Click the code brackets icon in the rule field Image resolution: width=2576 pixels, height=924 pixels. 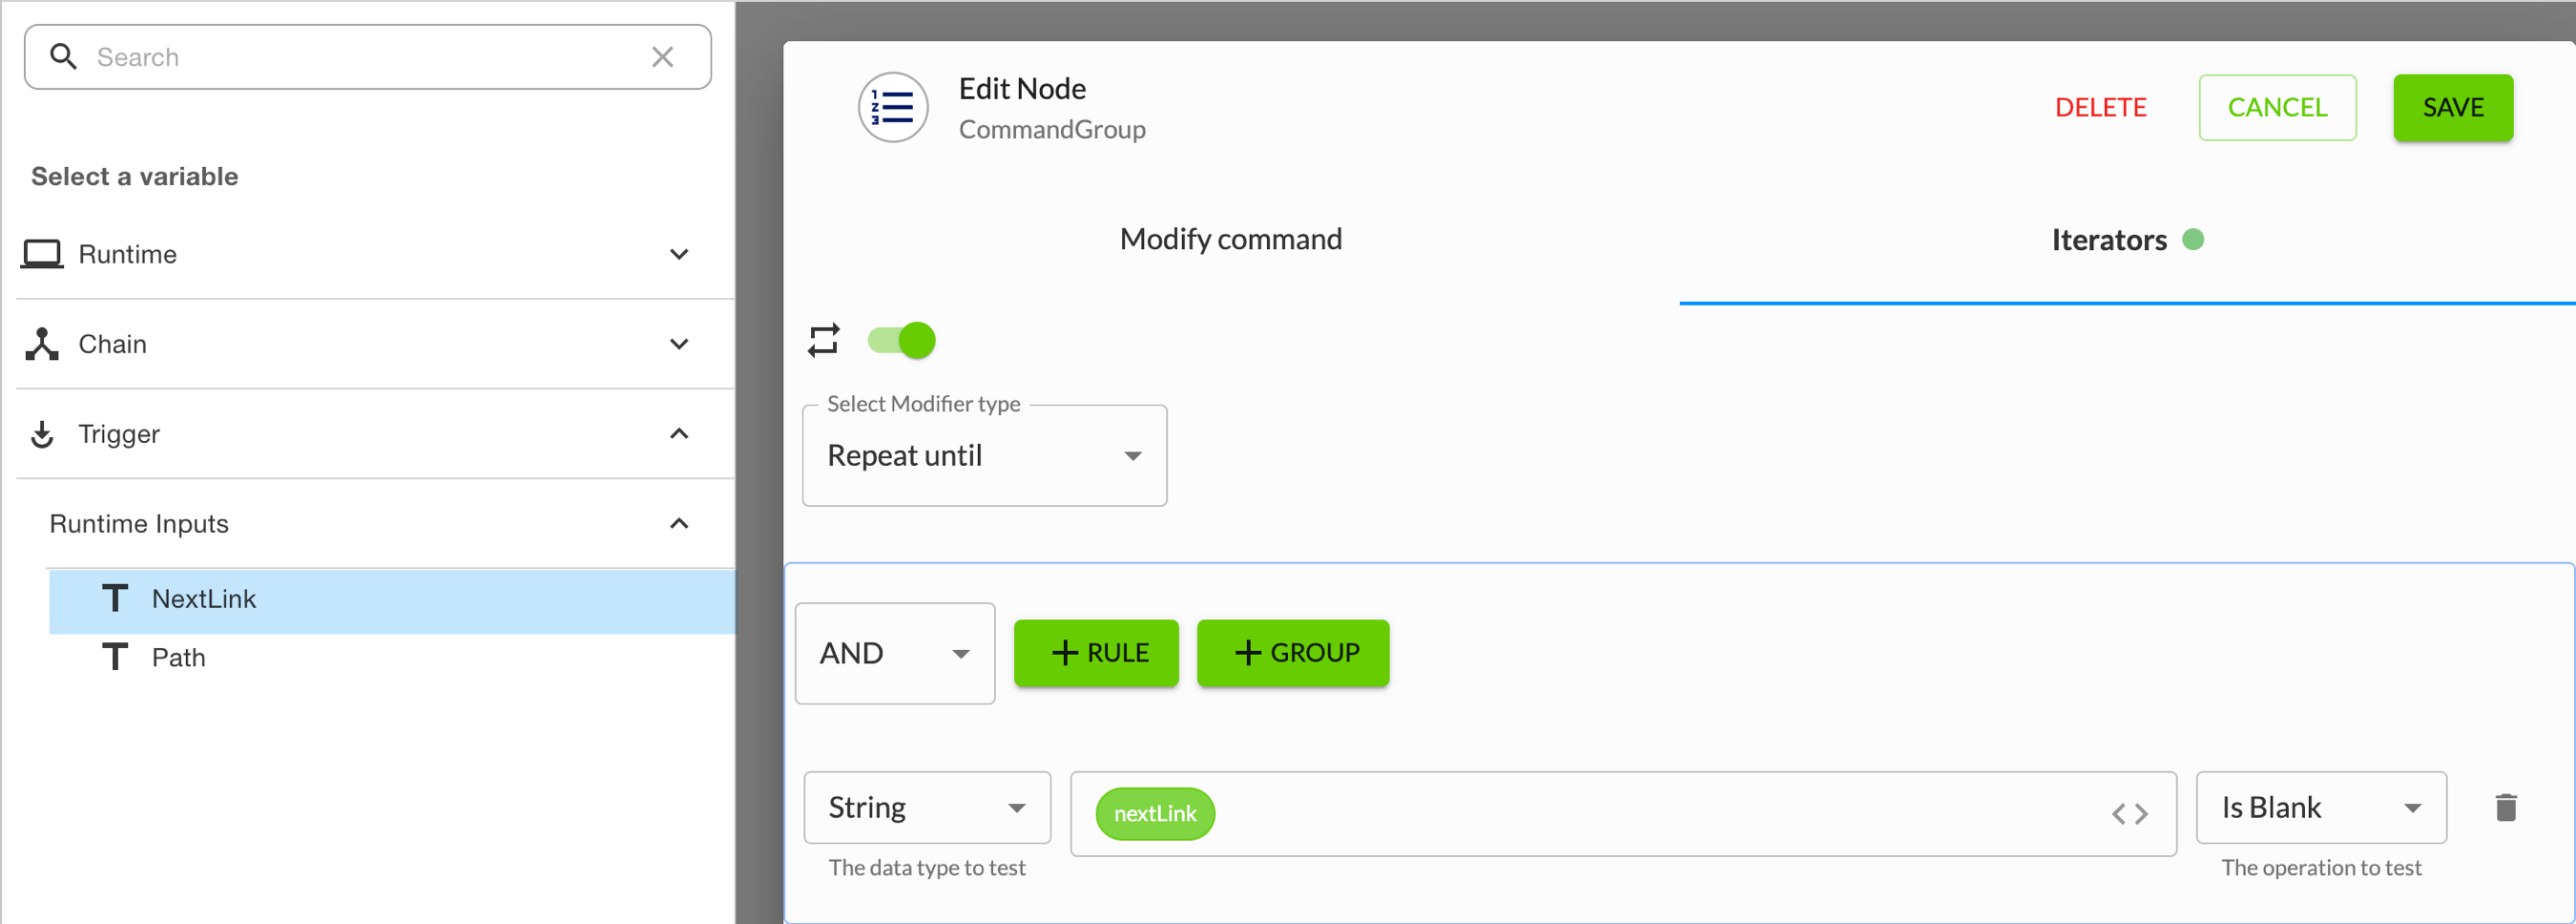point(2131,813)
